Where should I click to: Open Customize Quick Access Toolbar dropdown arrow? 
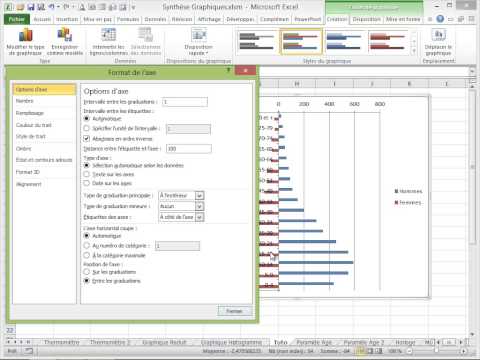133,7
